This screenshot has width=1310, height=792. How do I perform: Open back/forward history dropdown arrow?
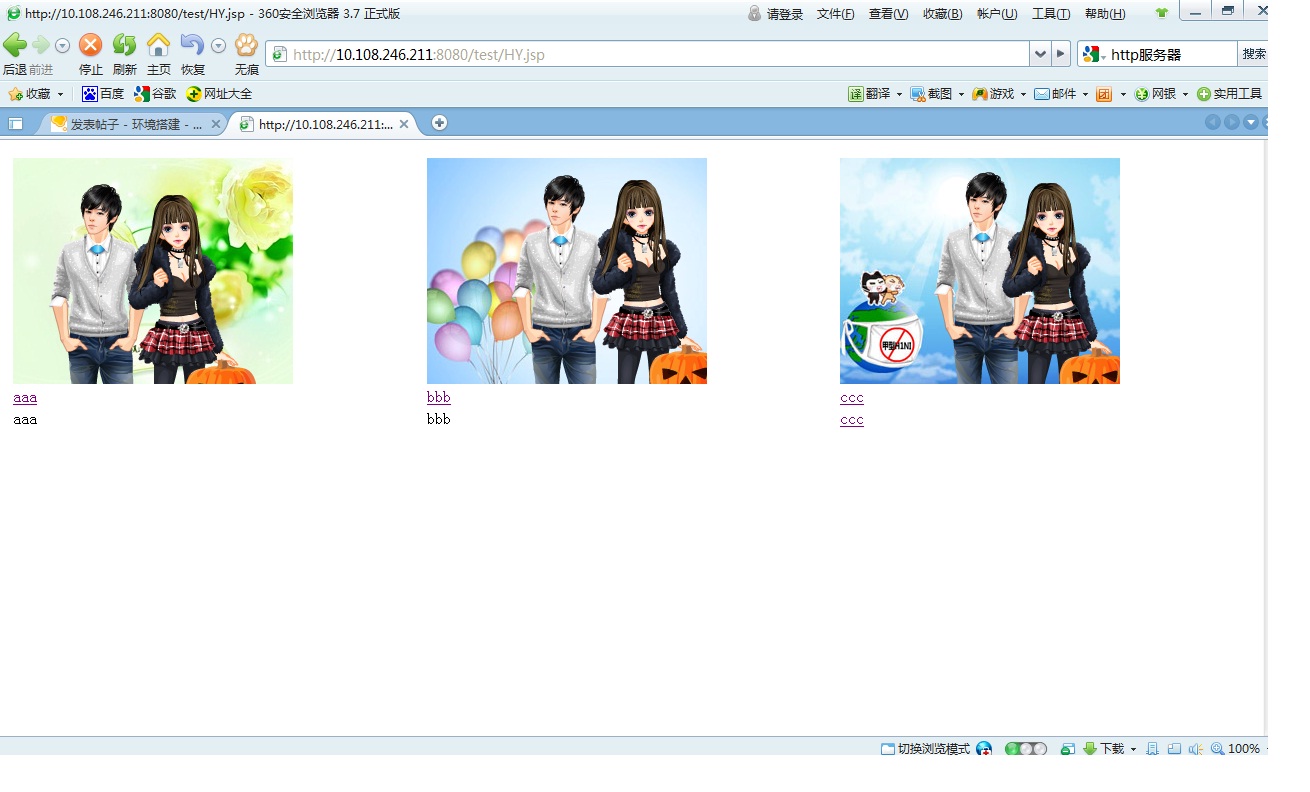tap(62, 46)
